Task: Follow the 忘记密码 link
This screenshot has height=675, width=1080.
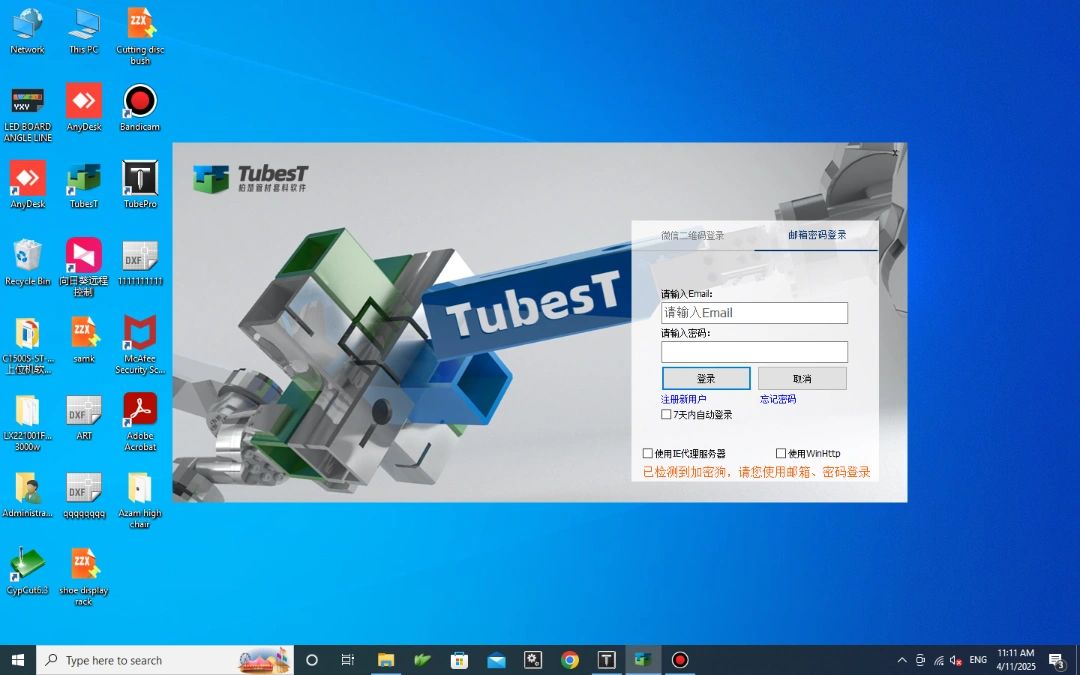Action: pyautogui.click(x=778, y=399)
